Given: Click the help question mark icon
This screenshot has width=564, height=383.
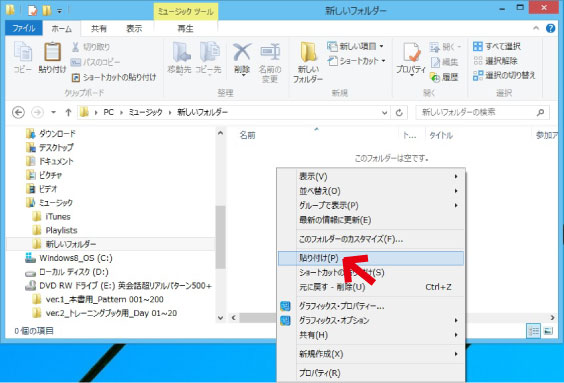Looking at the screenshot, I should coord(550,28).
